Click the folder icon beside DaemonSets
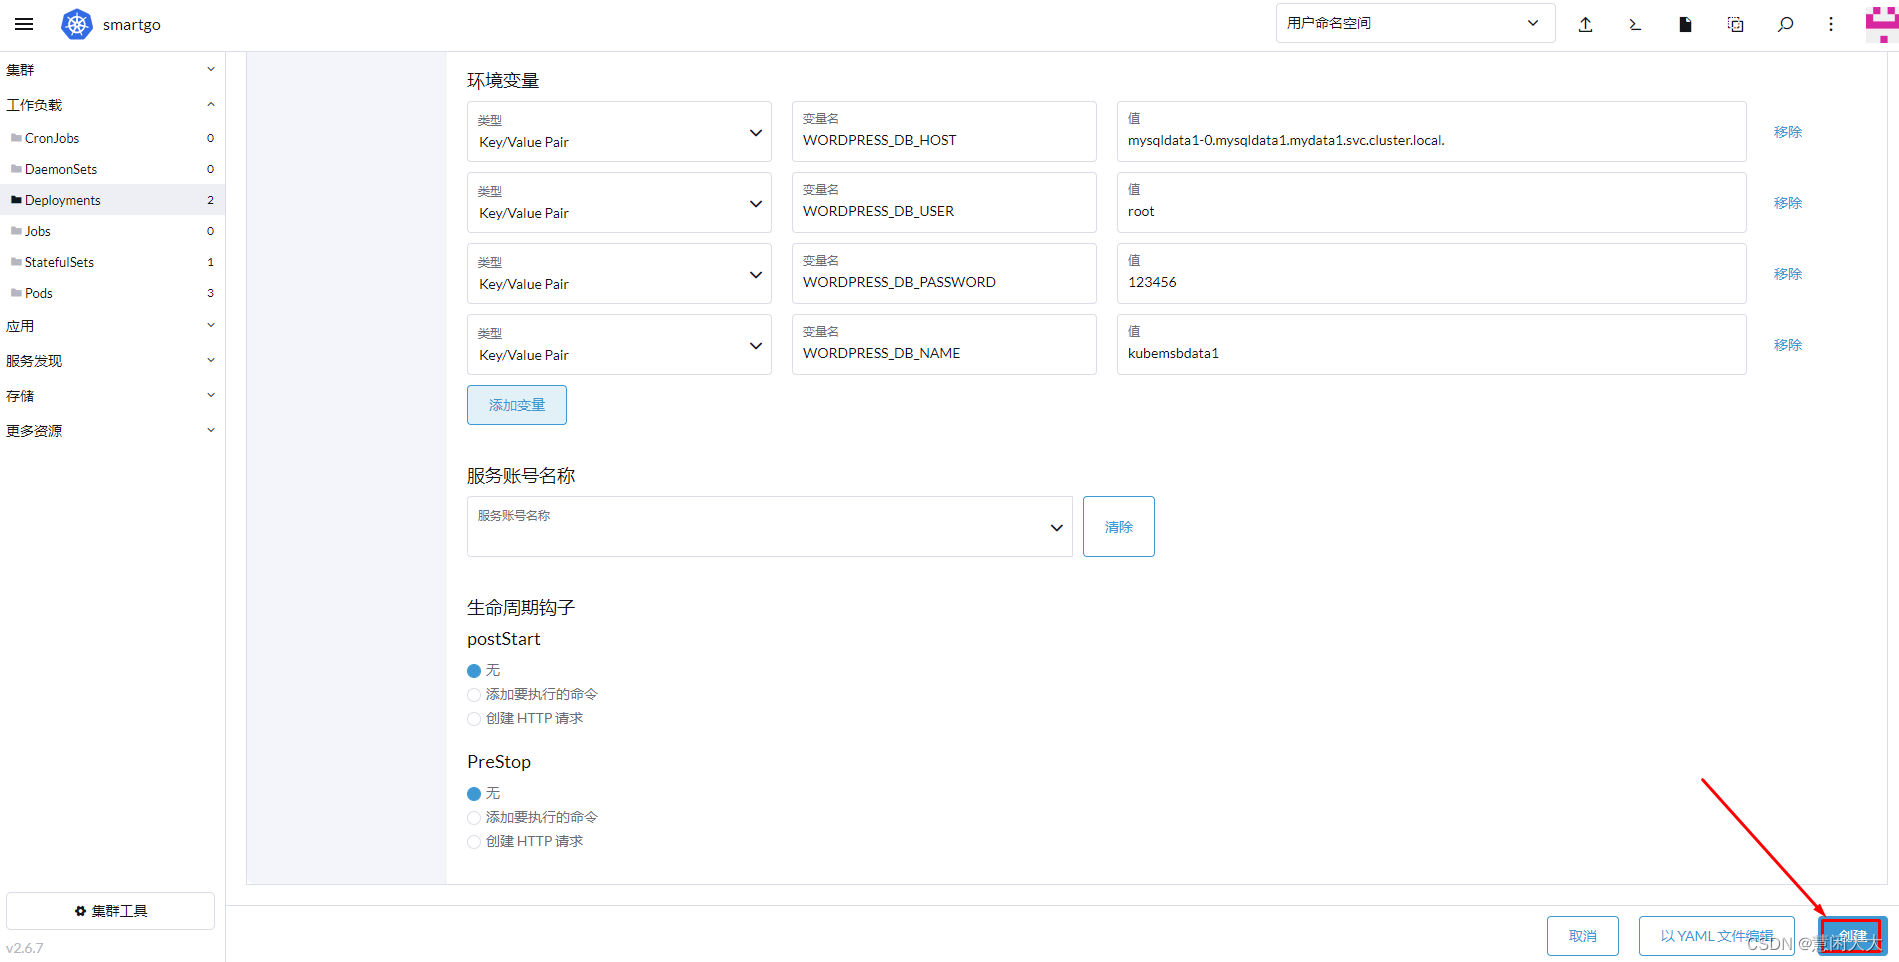The width and height of the screenshot is (1899, 962). [16, 169]
